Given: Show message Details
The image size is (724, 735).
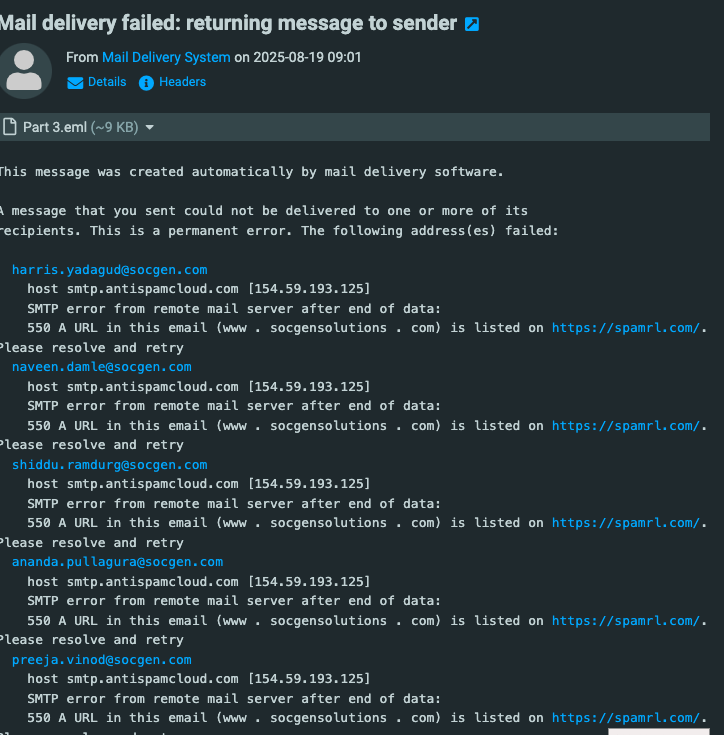Looking at the screenshot, I should (107, 82).
